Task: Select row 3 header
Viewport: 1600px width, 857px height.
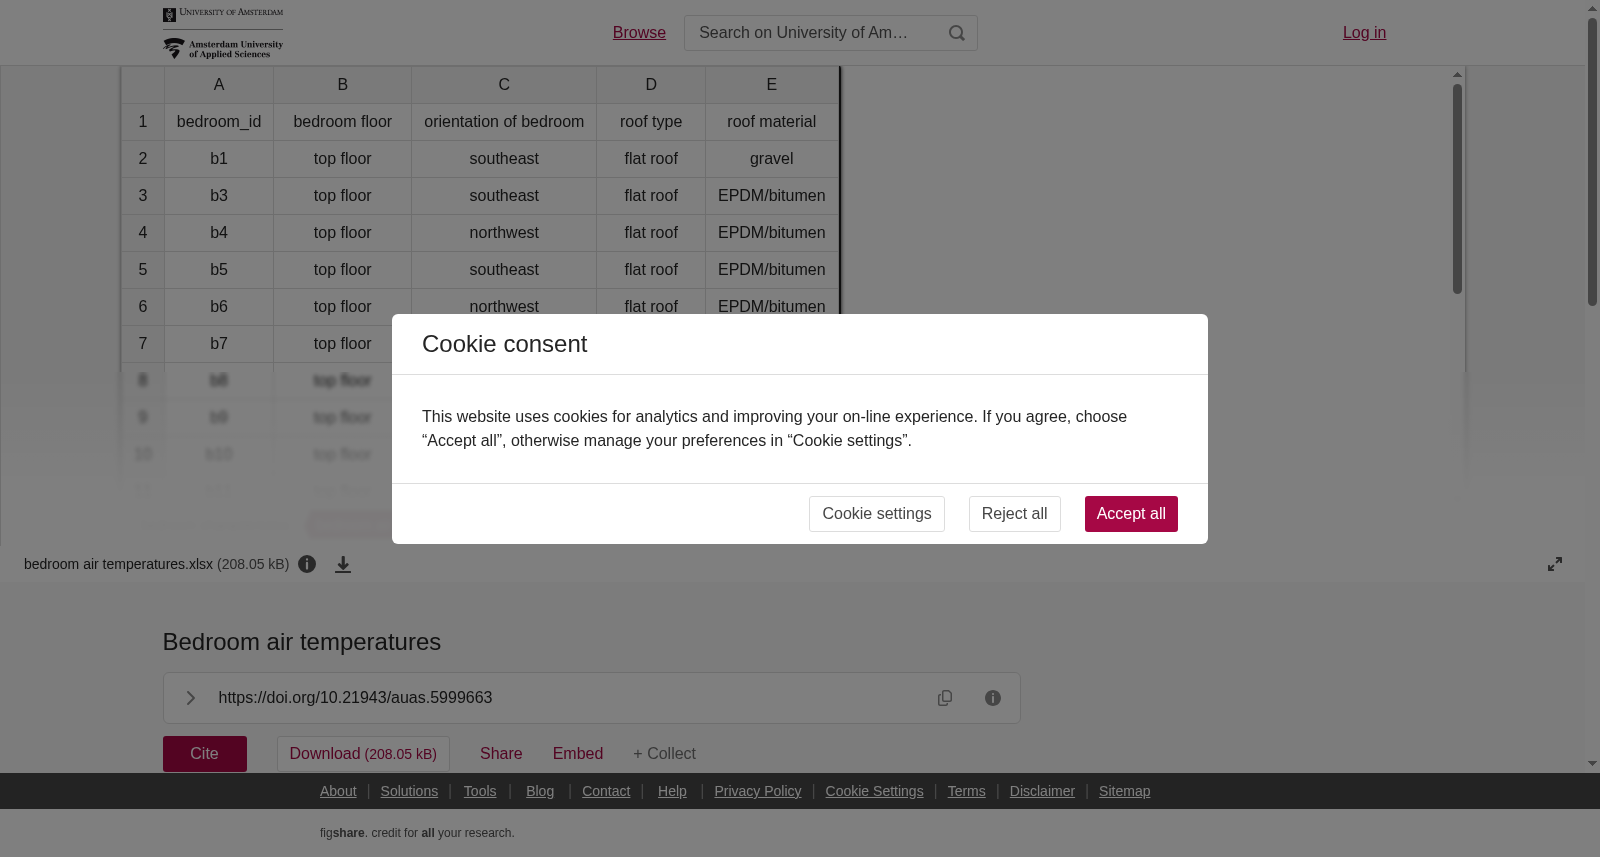Action: (x=143, y=196)
